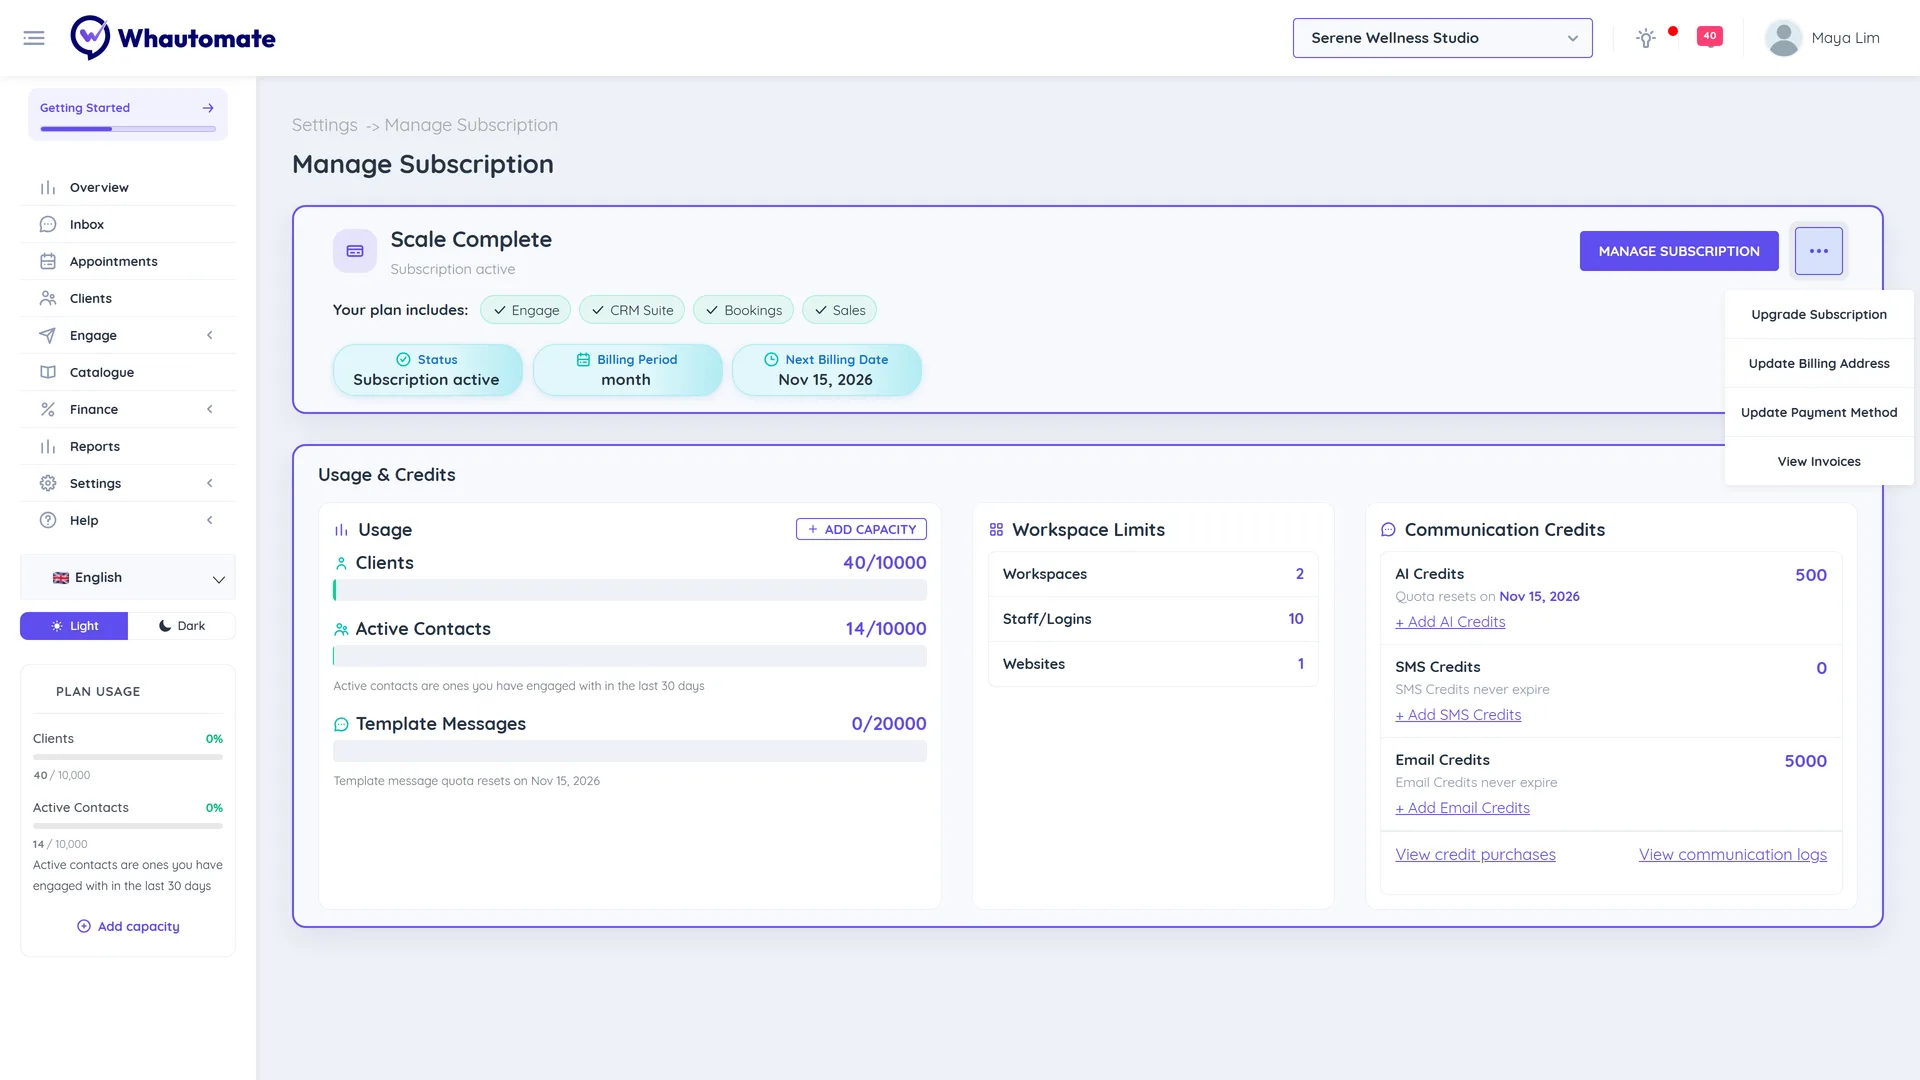Click Maya Lim's profile avatar
The height and width of the screenshot is (1080, 1920).
click(x=1783, y=38)
